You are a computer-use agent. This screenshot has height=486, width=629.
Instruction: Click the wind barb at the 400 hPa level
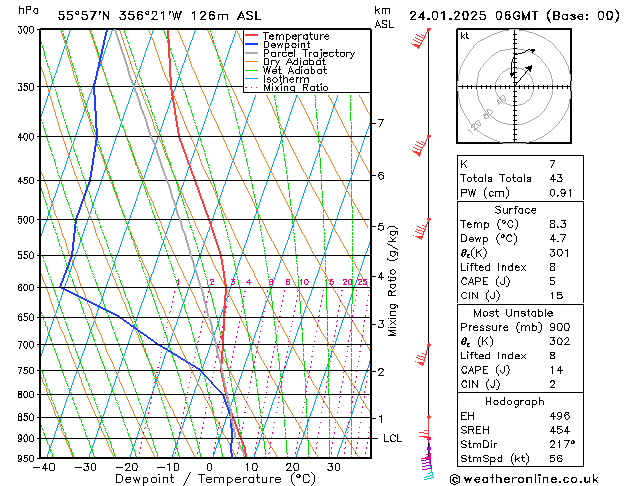pos(421,146)
